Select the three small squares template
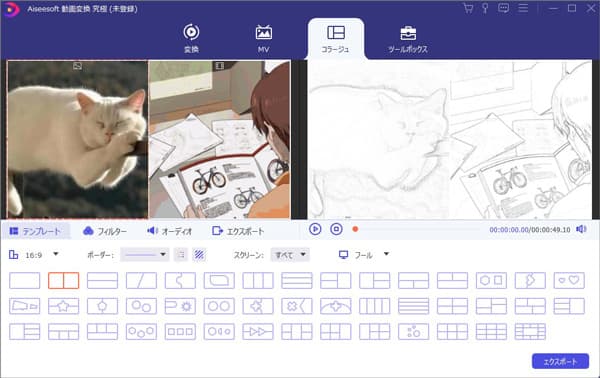Image resolution: width=600 pixels, height=378 pixels. click(180, 332)
